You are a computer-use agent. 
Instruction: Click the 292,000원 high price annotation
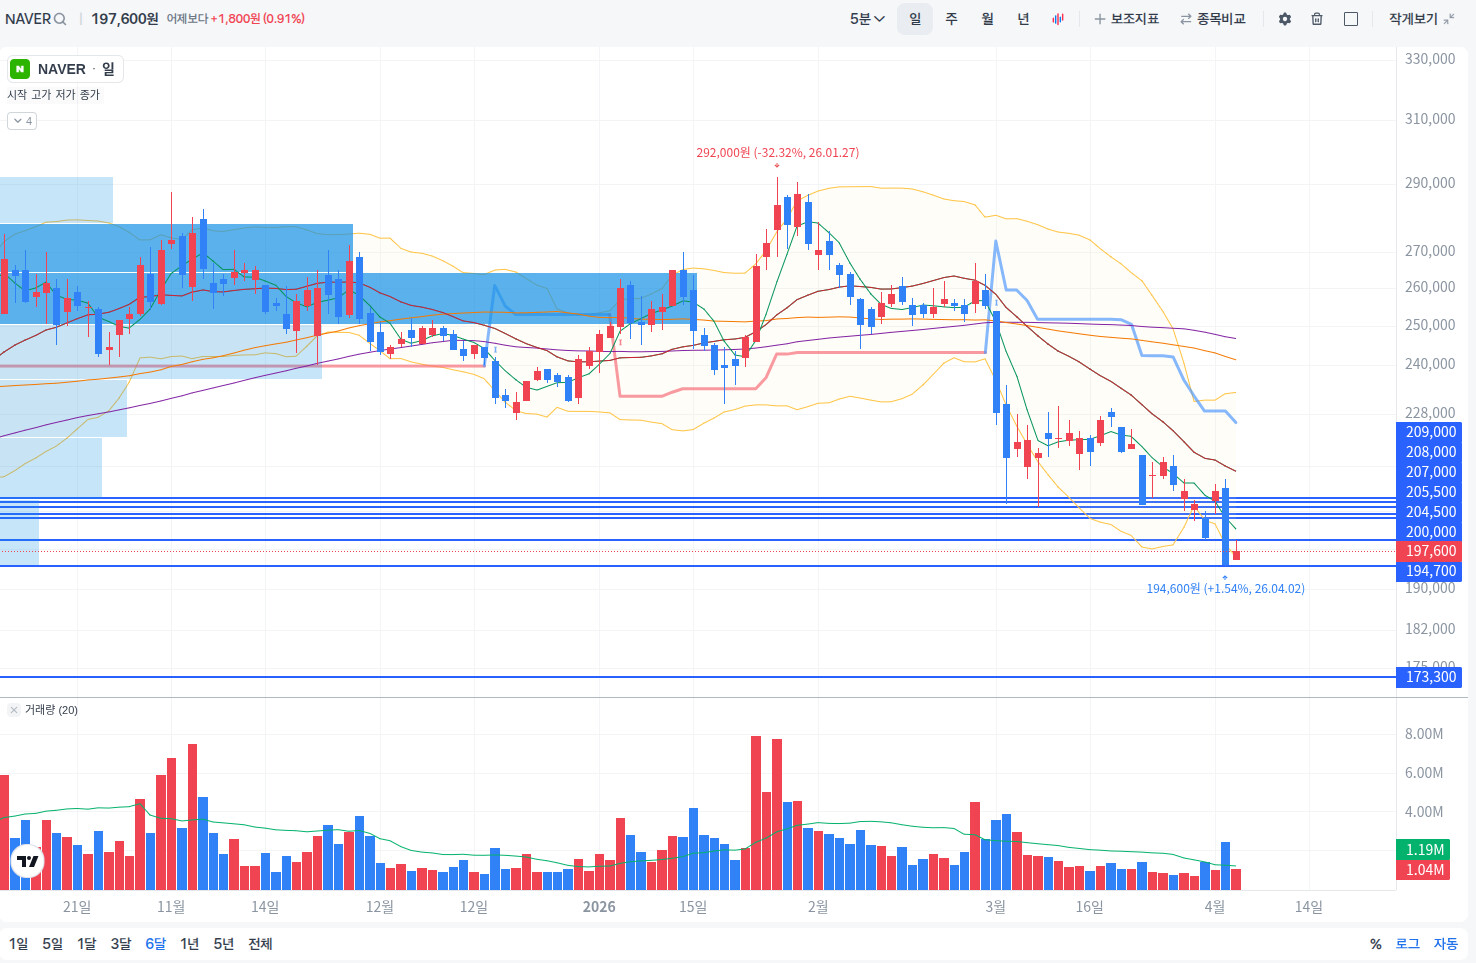[777, 153]
